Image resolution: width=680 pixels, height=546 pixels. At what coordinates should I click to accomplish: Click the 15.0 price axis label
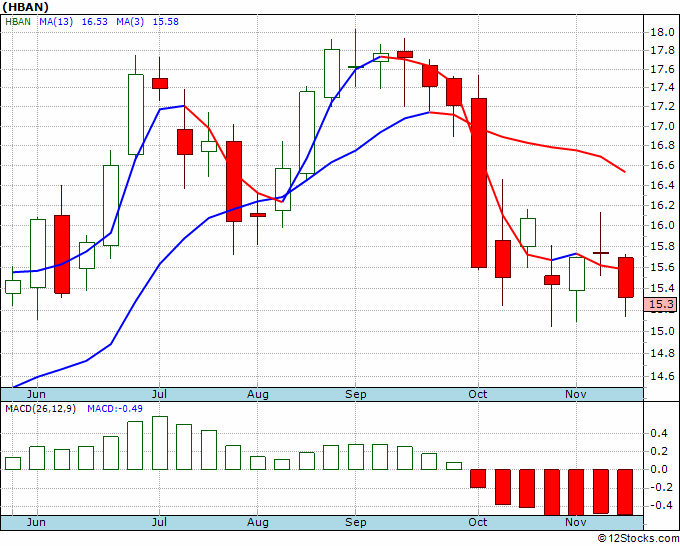pos(662,331)
